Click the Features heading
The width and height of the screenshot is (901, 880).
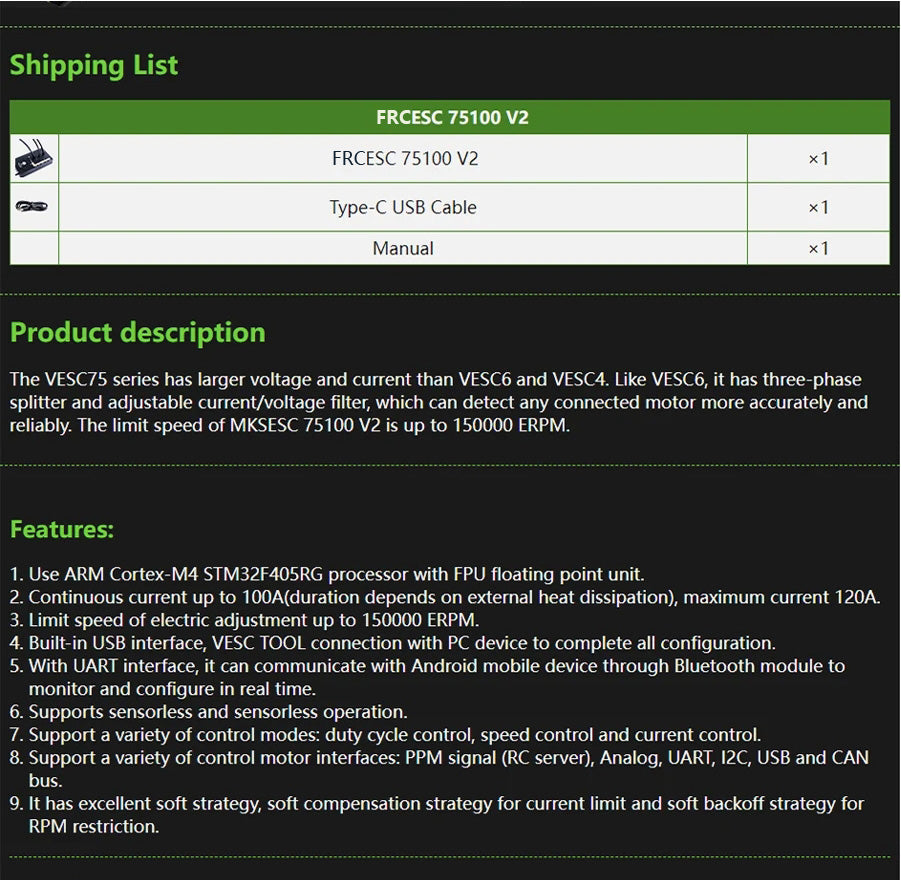click(62, 529)
